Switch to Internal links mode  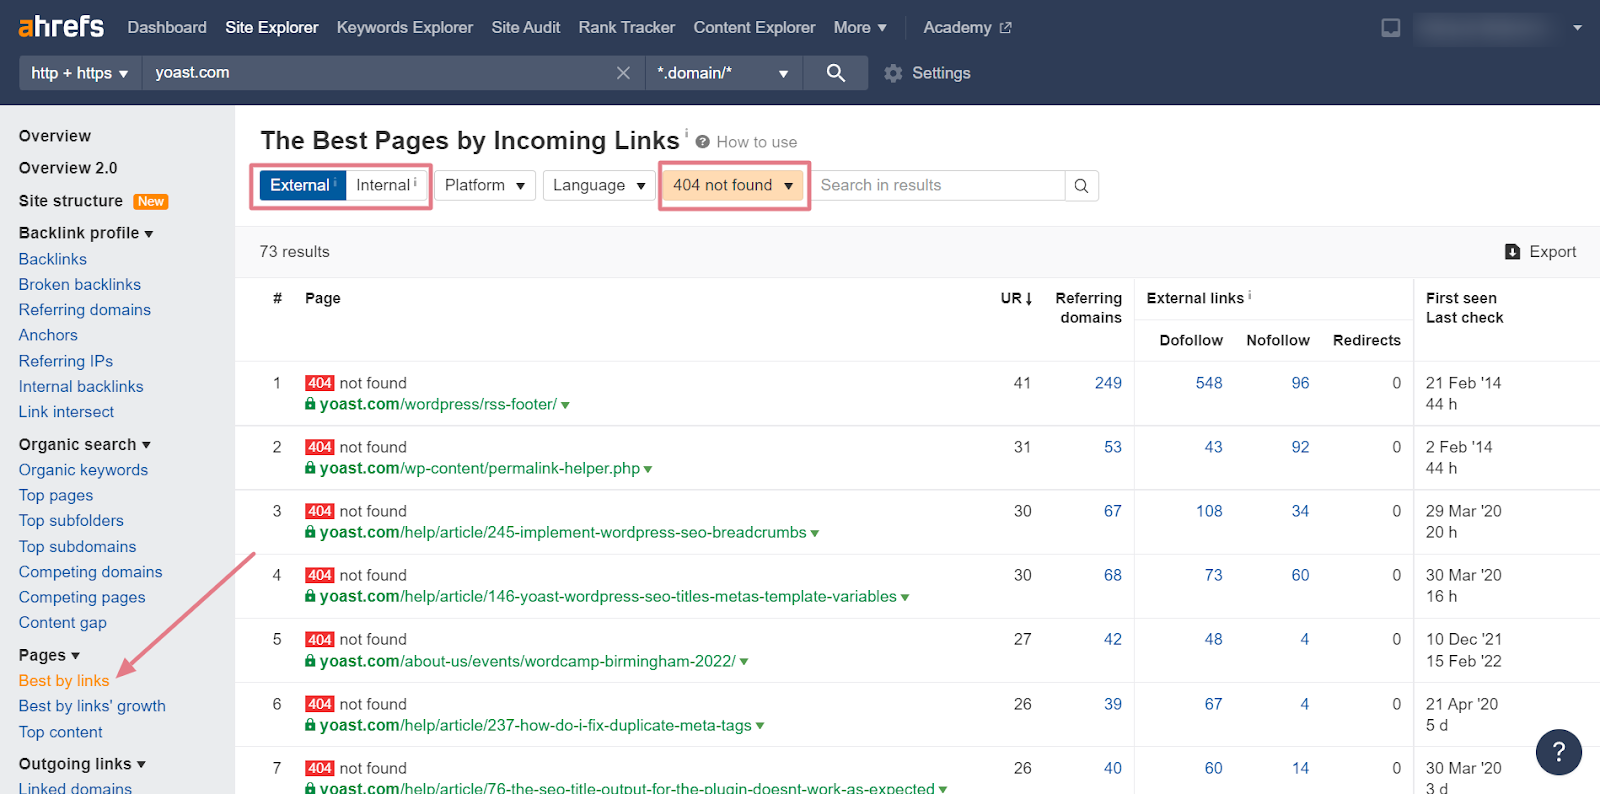click(386, 185)
